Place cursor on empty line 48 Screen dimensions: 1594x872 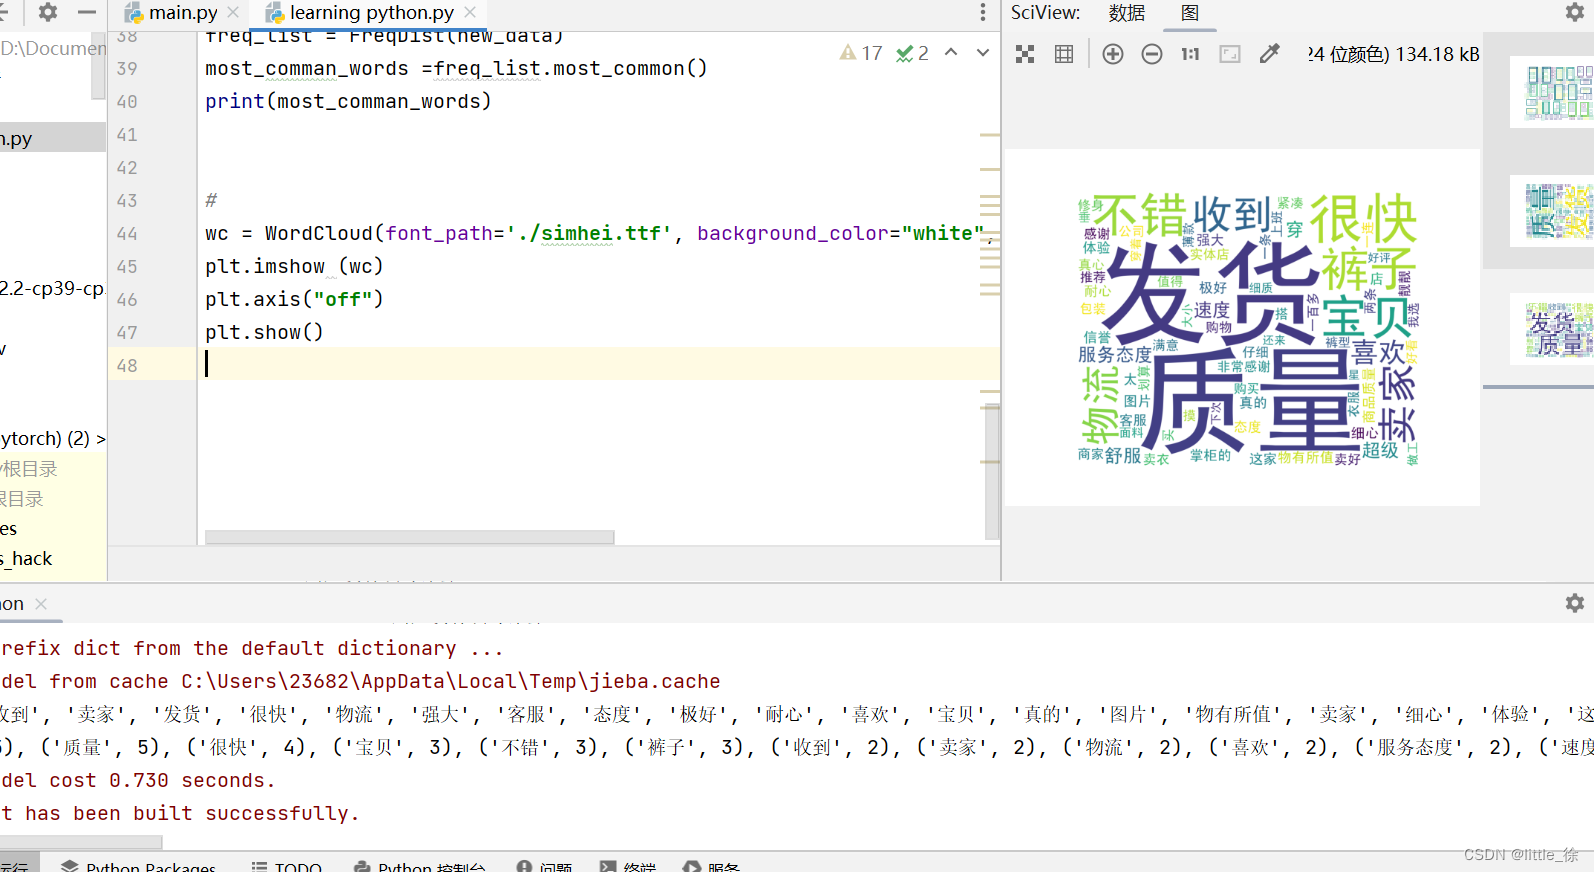click(598, 365)
